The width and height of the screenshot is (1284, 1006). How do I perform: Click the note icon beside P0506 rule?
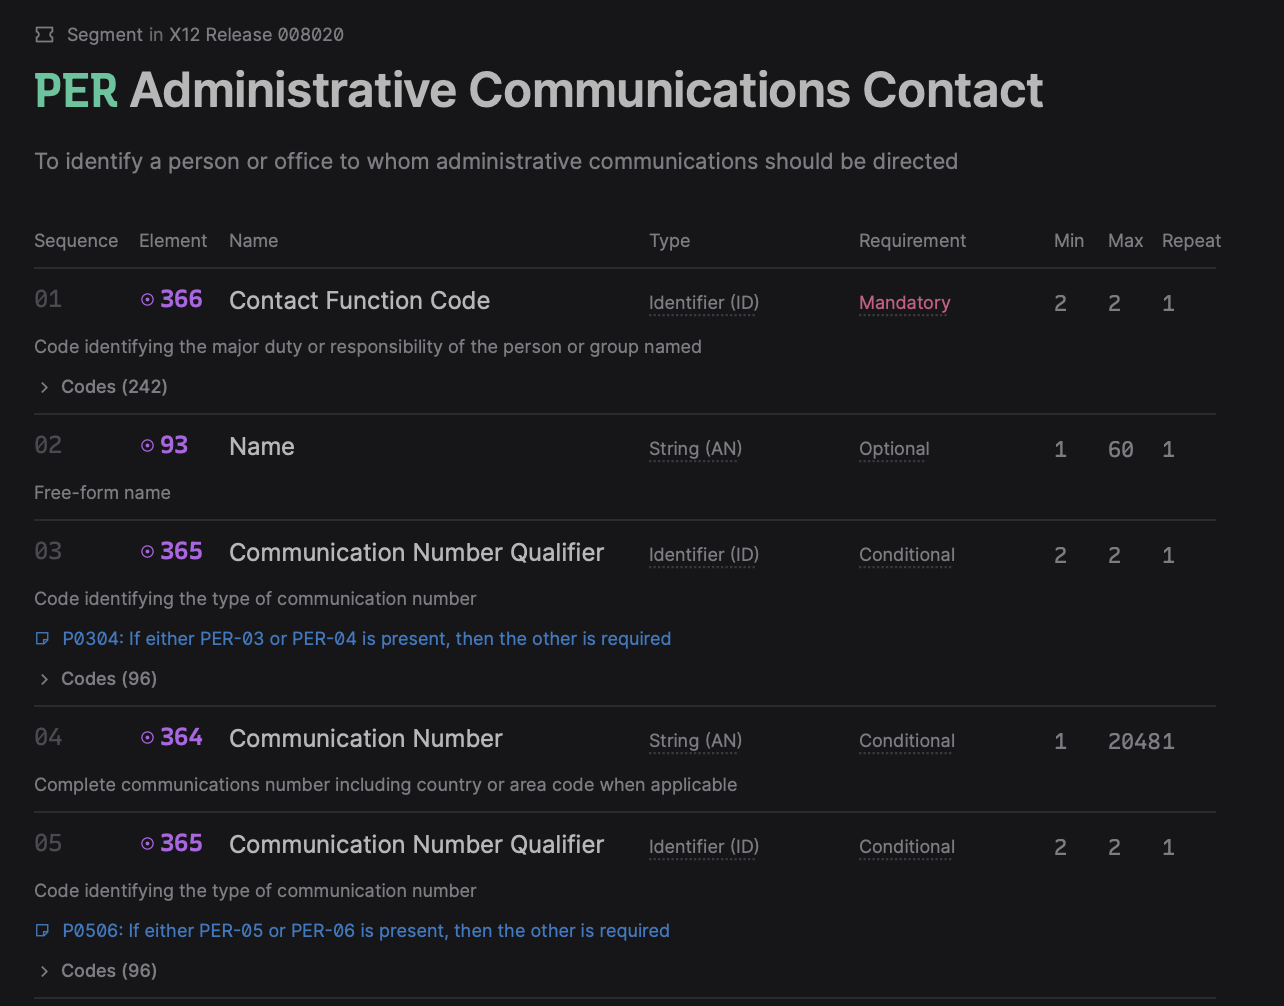point(42,930)
